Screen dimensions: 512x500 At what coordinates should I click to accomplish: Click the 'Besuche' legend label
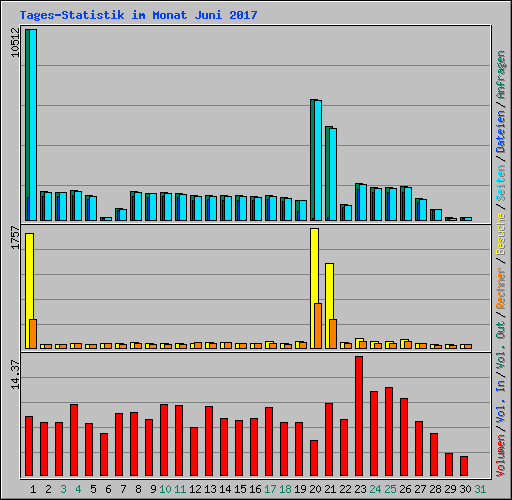pos(501,234)
